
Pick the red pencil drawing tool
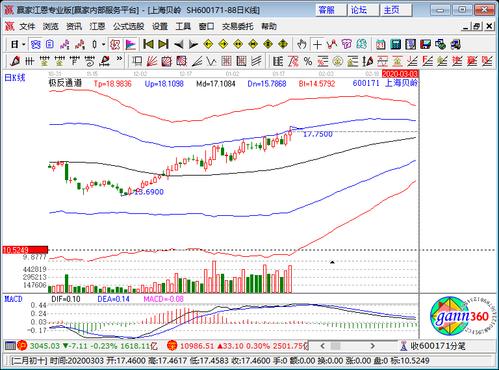(x=15, y=61)
